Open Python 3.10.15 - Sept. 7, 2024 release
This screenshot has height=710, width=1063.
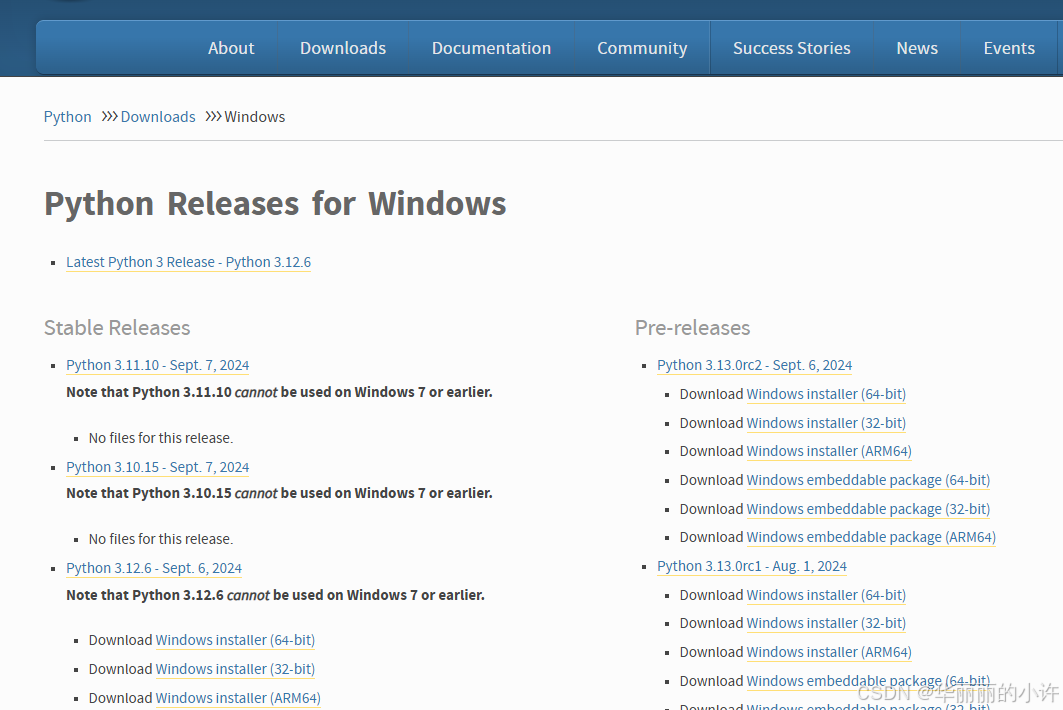pyautogui.click(x=157, y=467)
